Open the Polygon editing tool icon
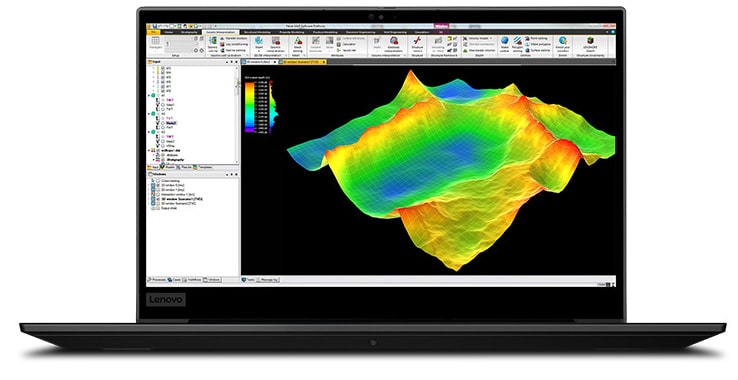The height and width of the screenshot is (380, 738). point(517,40)
